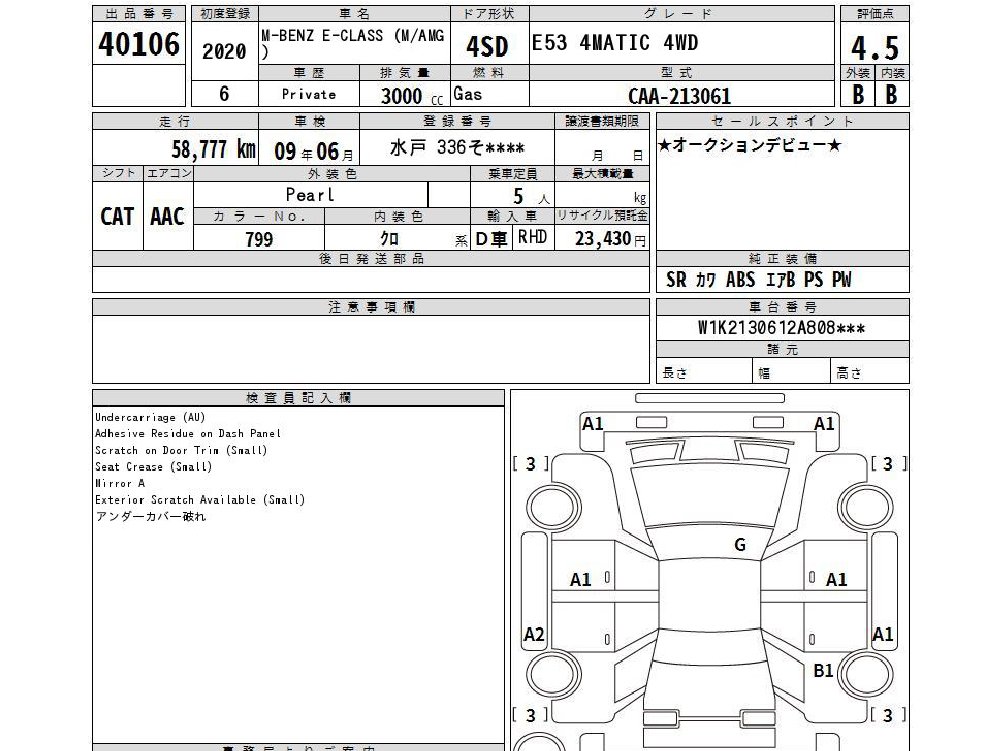This screenshot has width=1001, height=751.
Task: Click interior color クロ
Action: pyautogui.click(x=389, y=238)
